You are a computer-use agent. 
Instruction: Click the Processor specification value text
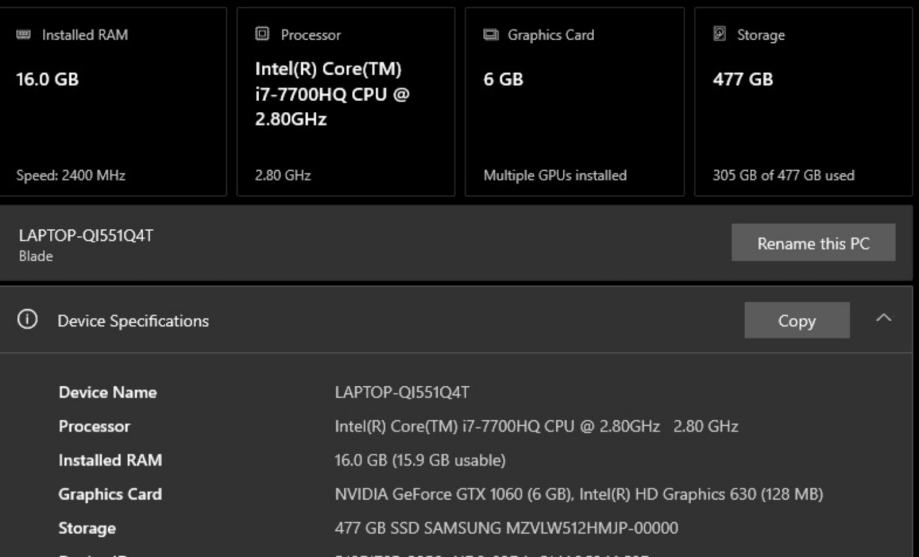pyautogui.click(x=536, y=426)
